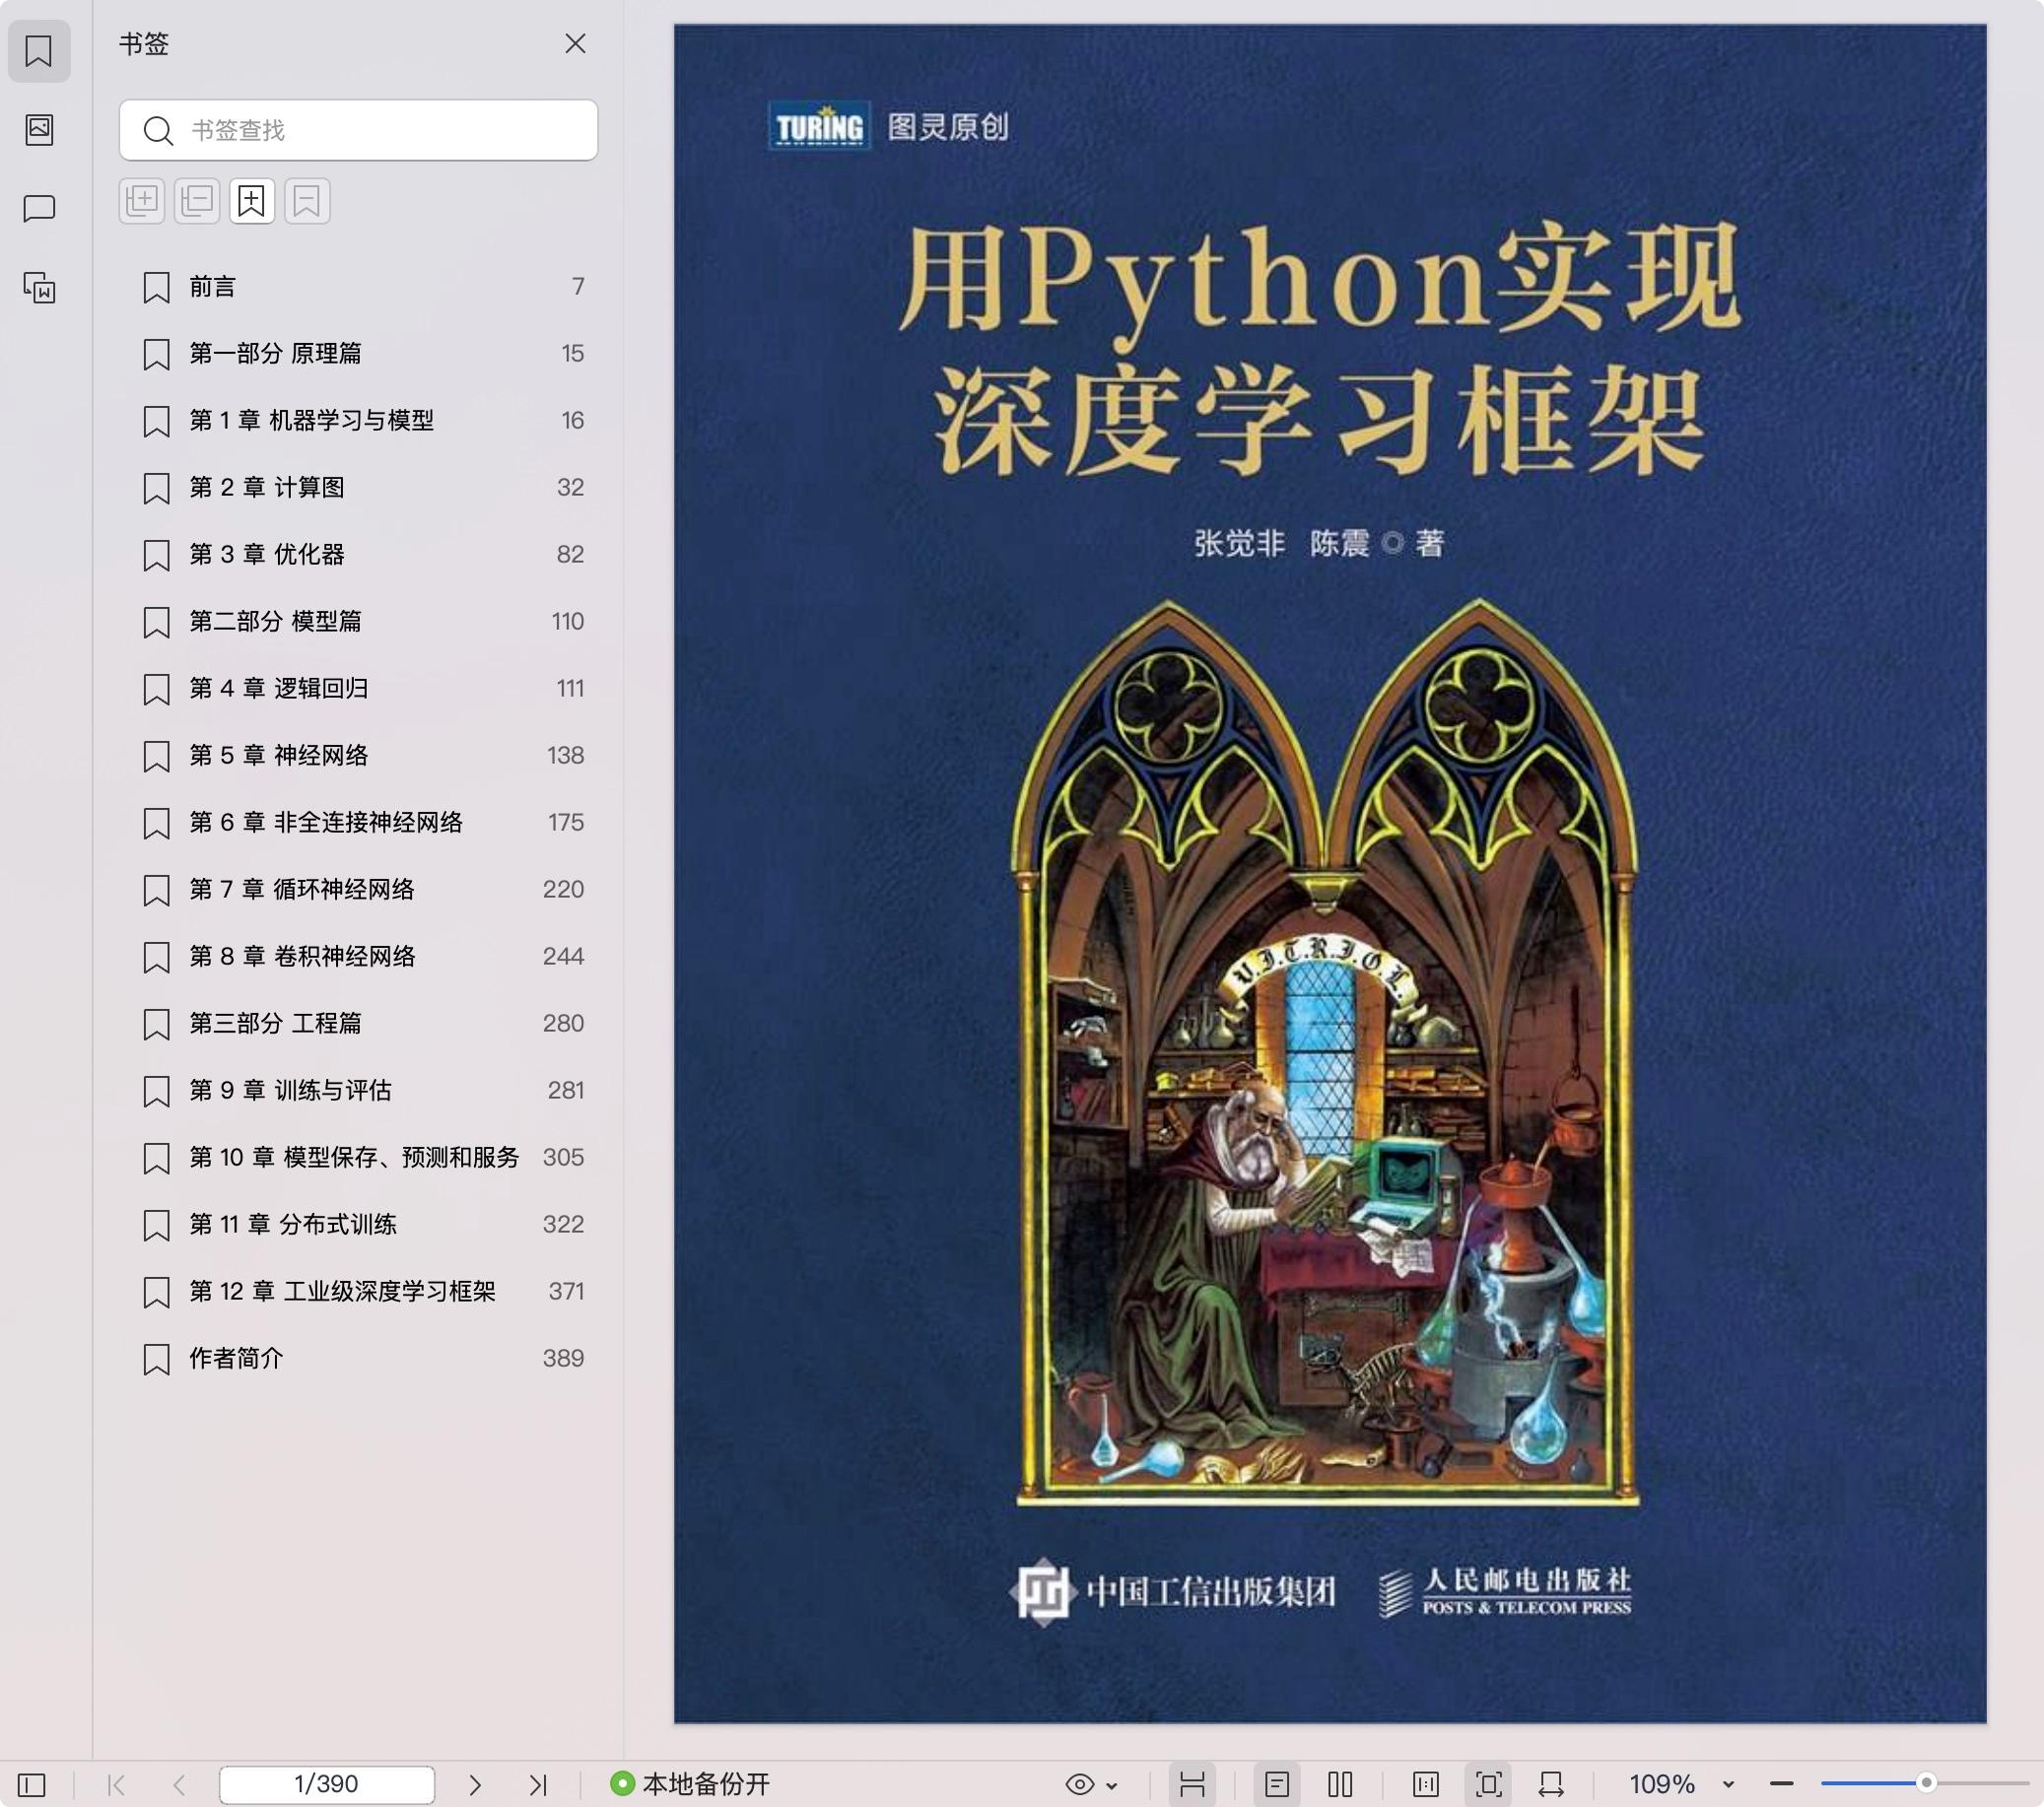Zoom out with the minus button
2044x1807 pixels.
point(1781,1784)
